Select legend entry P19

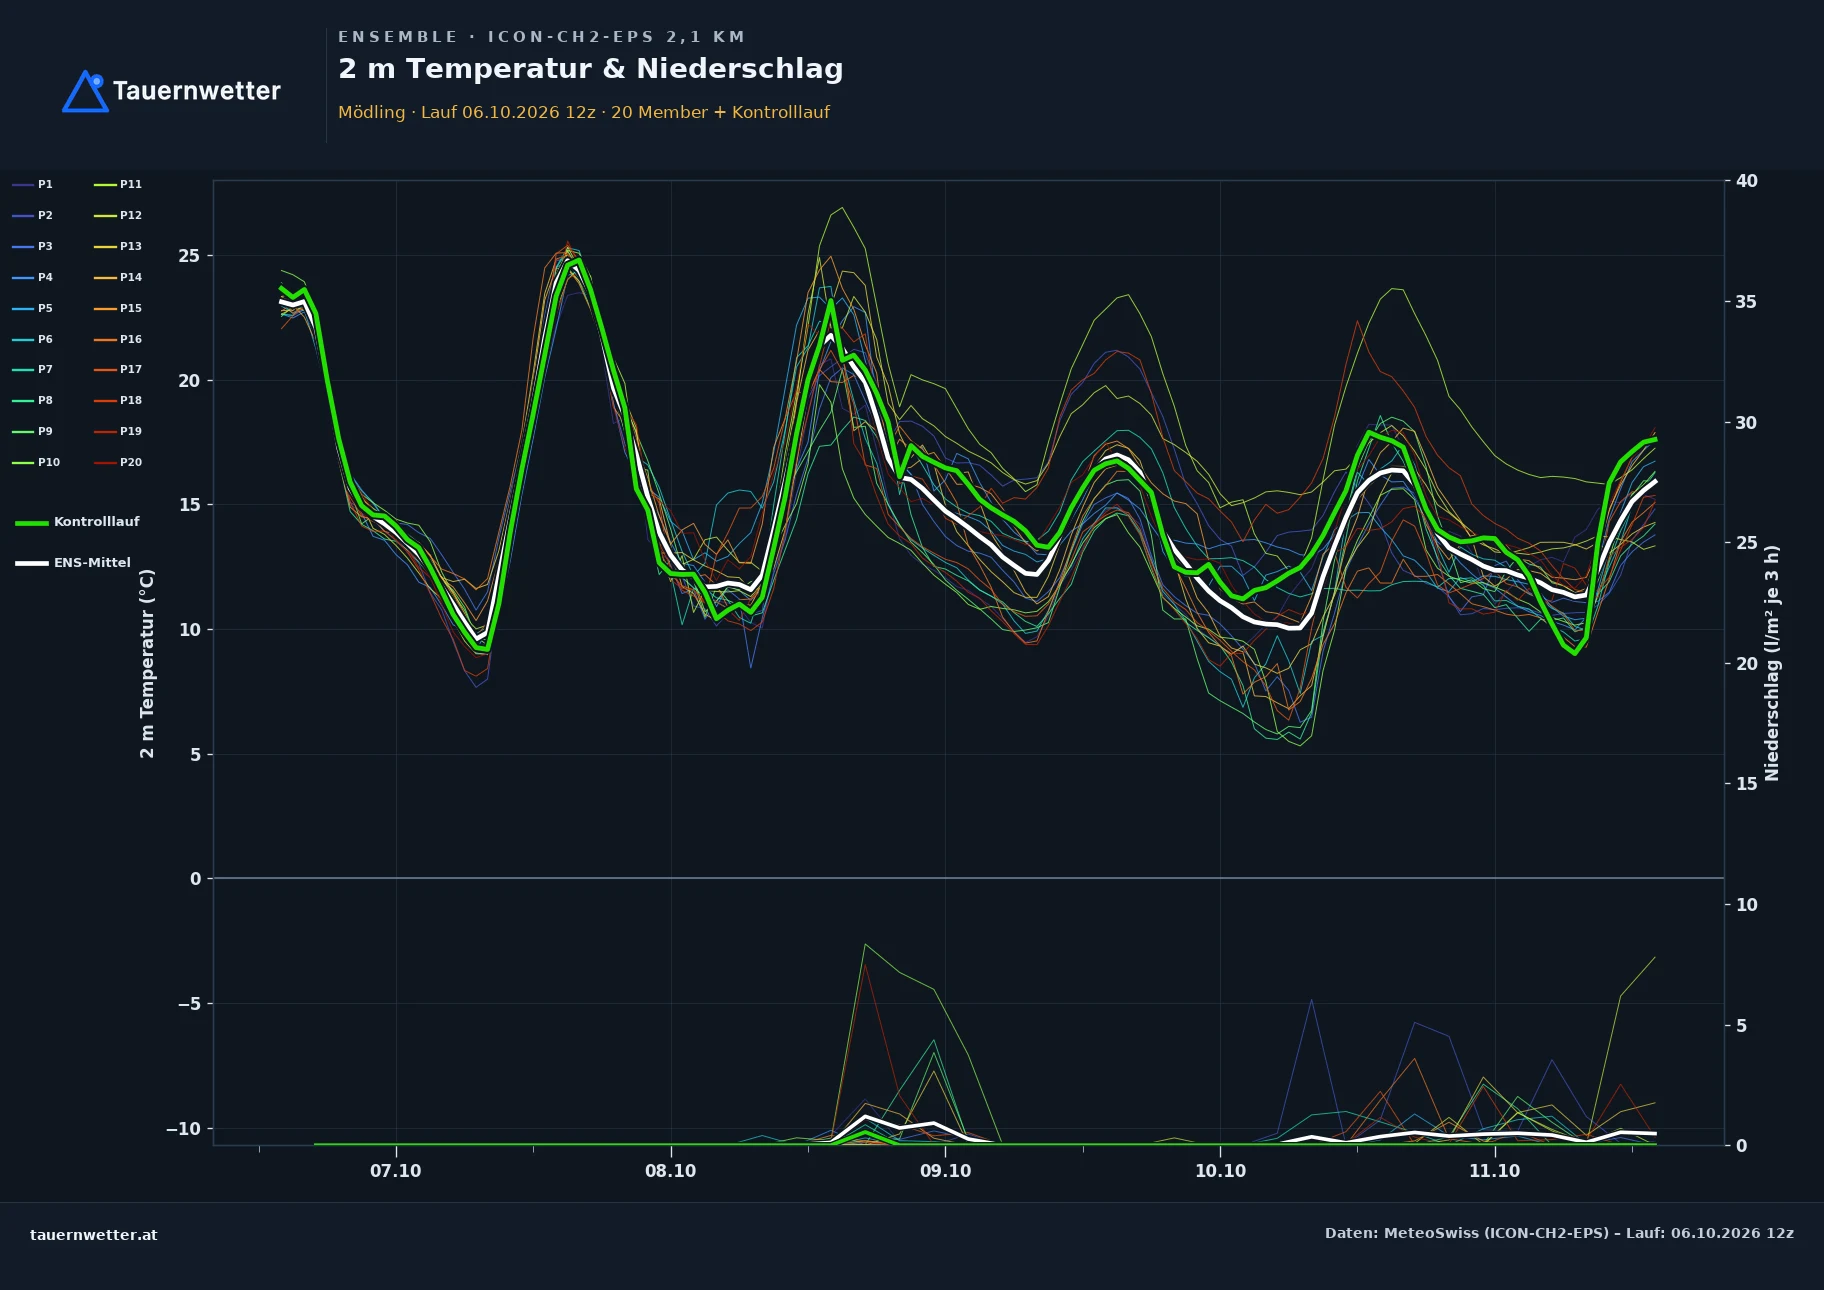coord(118,431)
